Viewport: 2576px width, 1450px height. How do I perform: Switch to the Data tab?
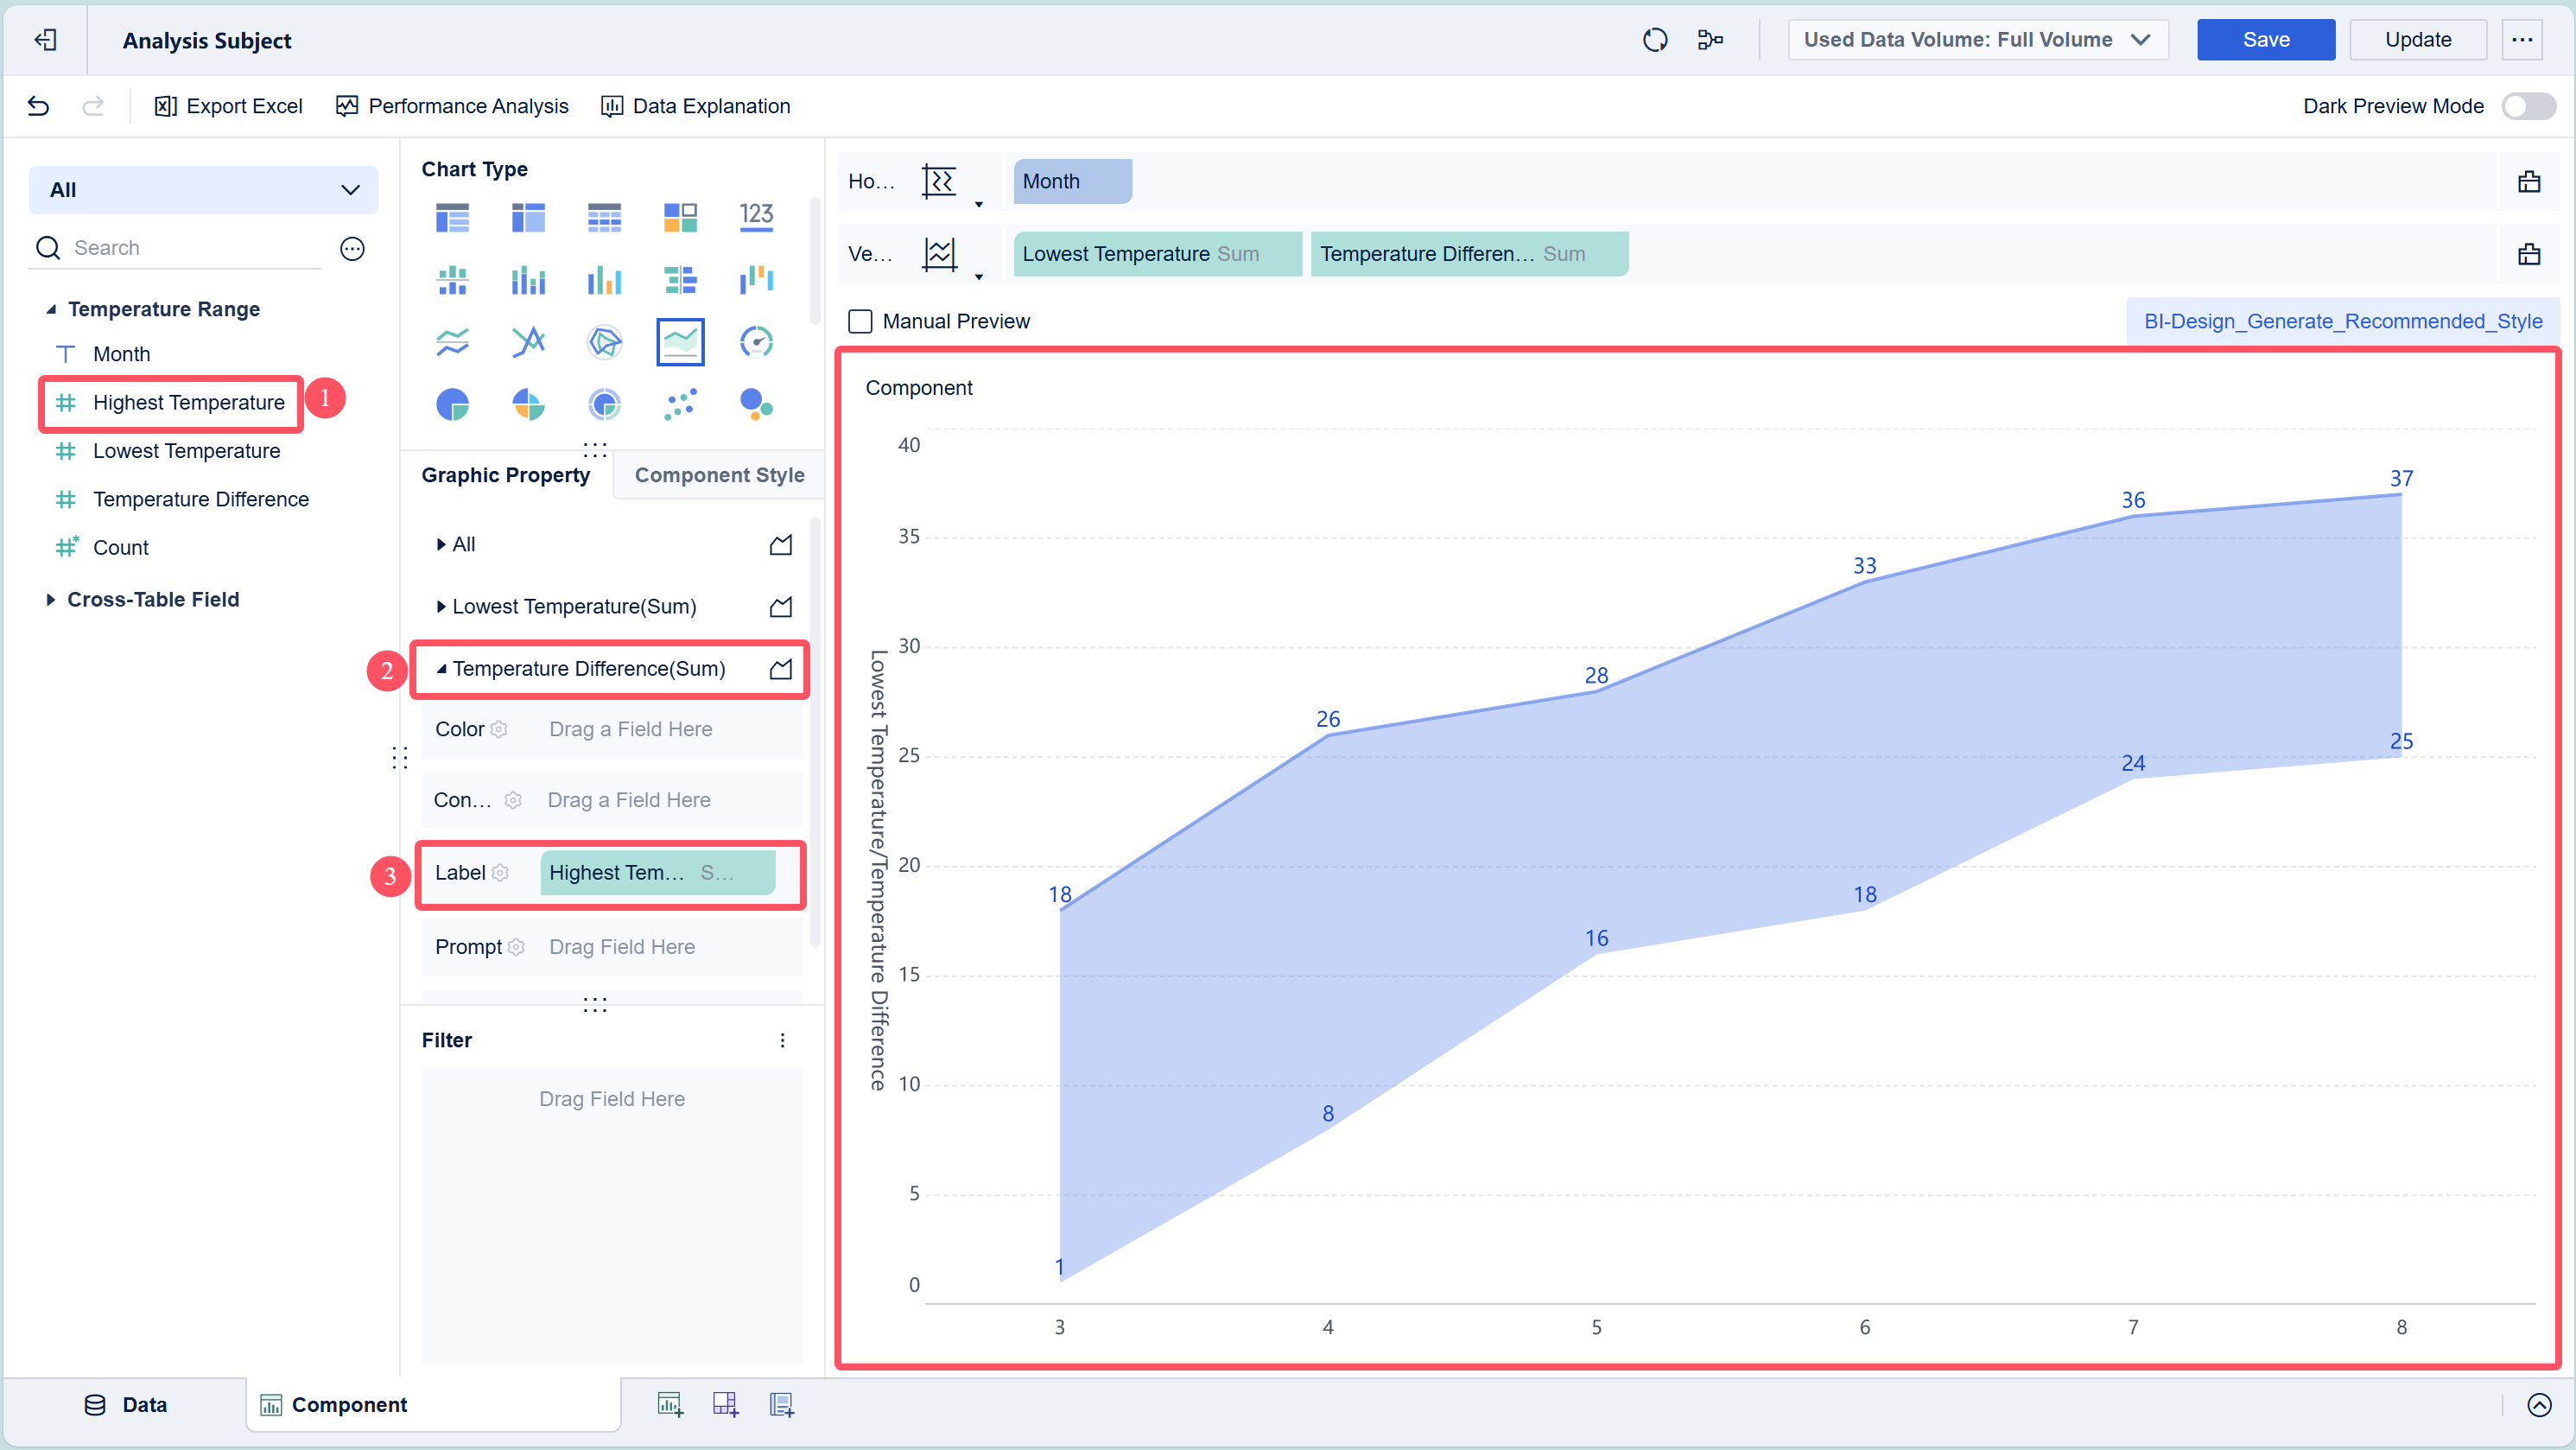pyautogui.click(x=126, y=1405)
